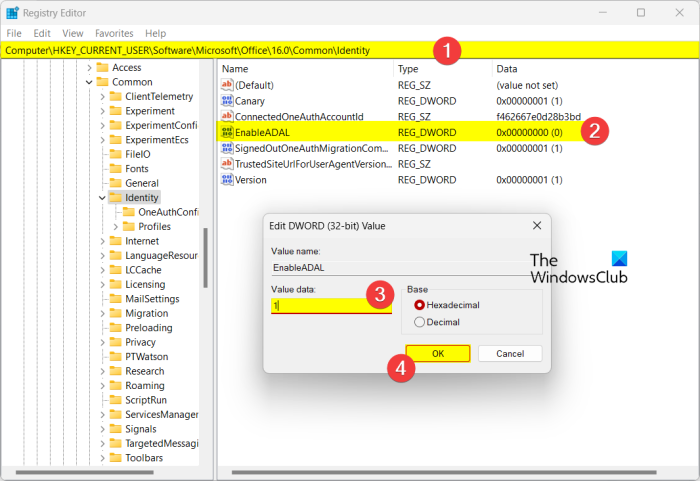Screen dimensions: 700x481
Task: Click the registry path address bar
Action: point(350,50)
